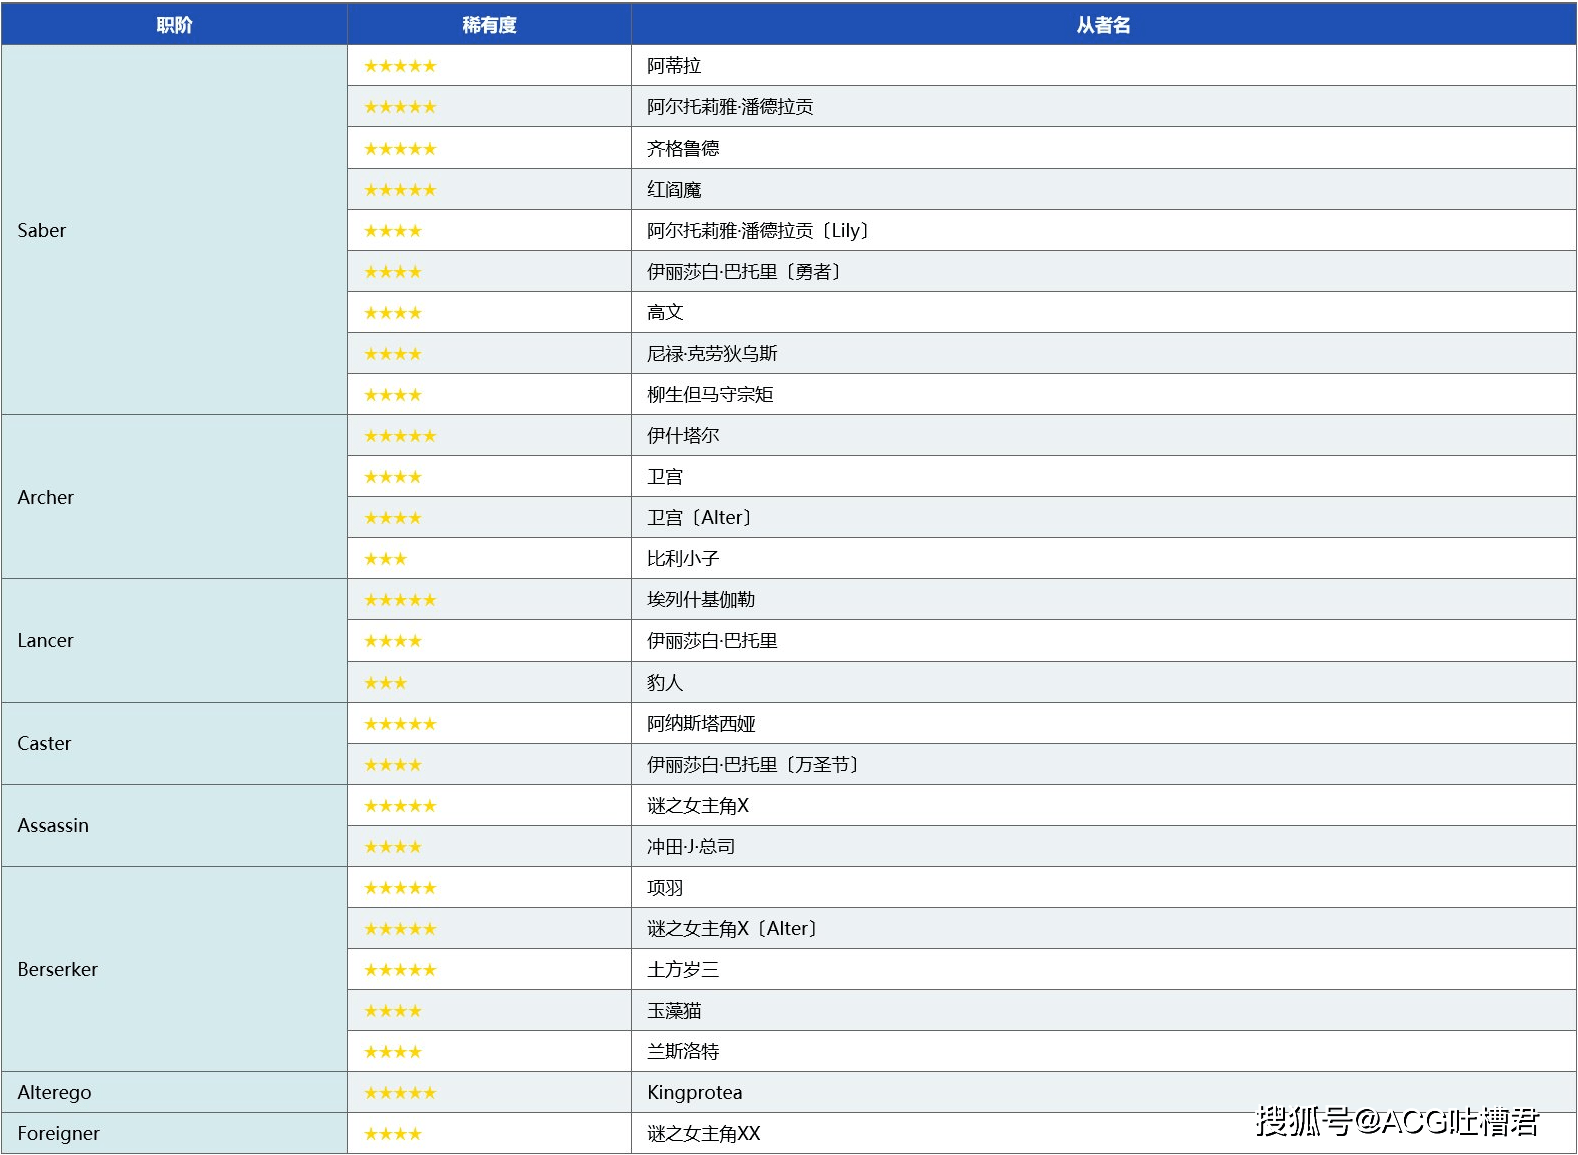Click the servant name 阿蒂拉
Screen dimensions: 1578x1155
(674, 66)
